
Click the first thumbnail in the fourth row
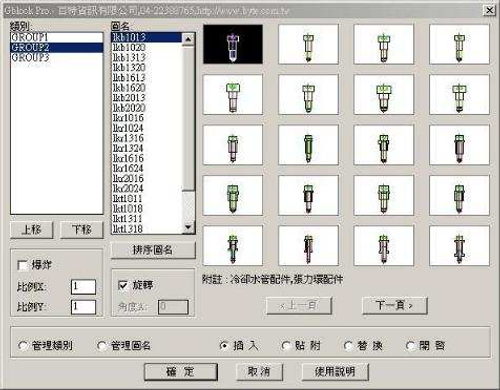coord(233,195)
